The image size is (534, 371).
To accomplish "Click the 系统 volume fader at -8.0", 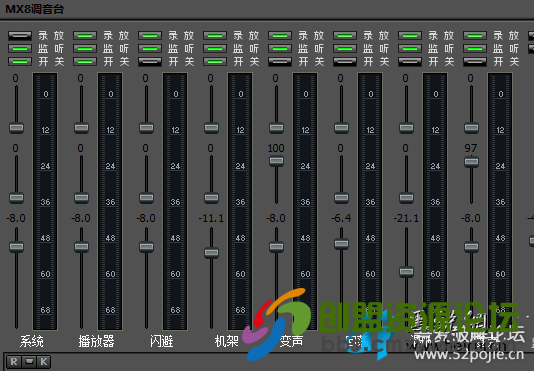I will (x=16, y=247).
